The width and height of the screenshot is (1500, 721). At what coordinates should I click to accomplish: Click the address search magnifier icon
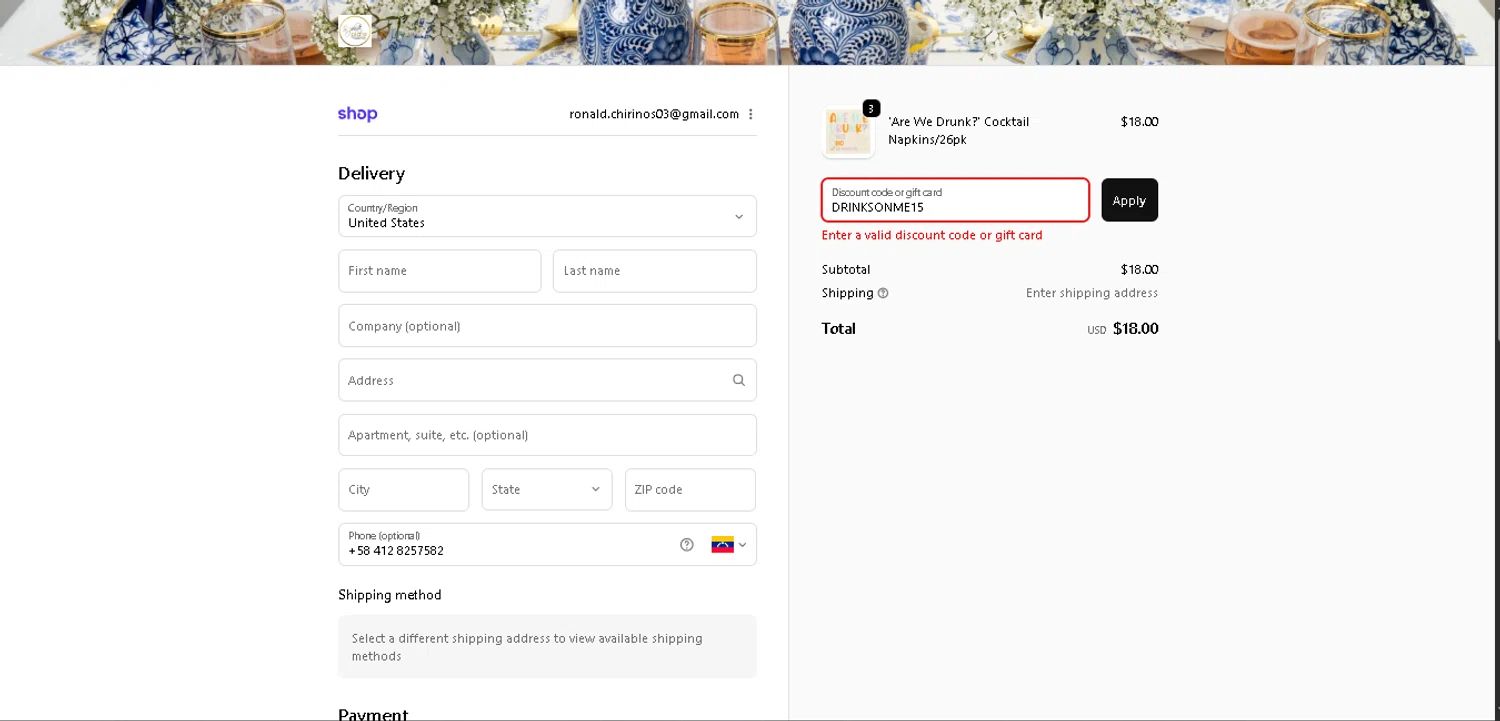pos(739,380)
